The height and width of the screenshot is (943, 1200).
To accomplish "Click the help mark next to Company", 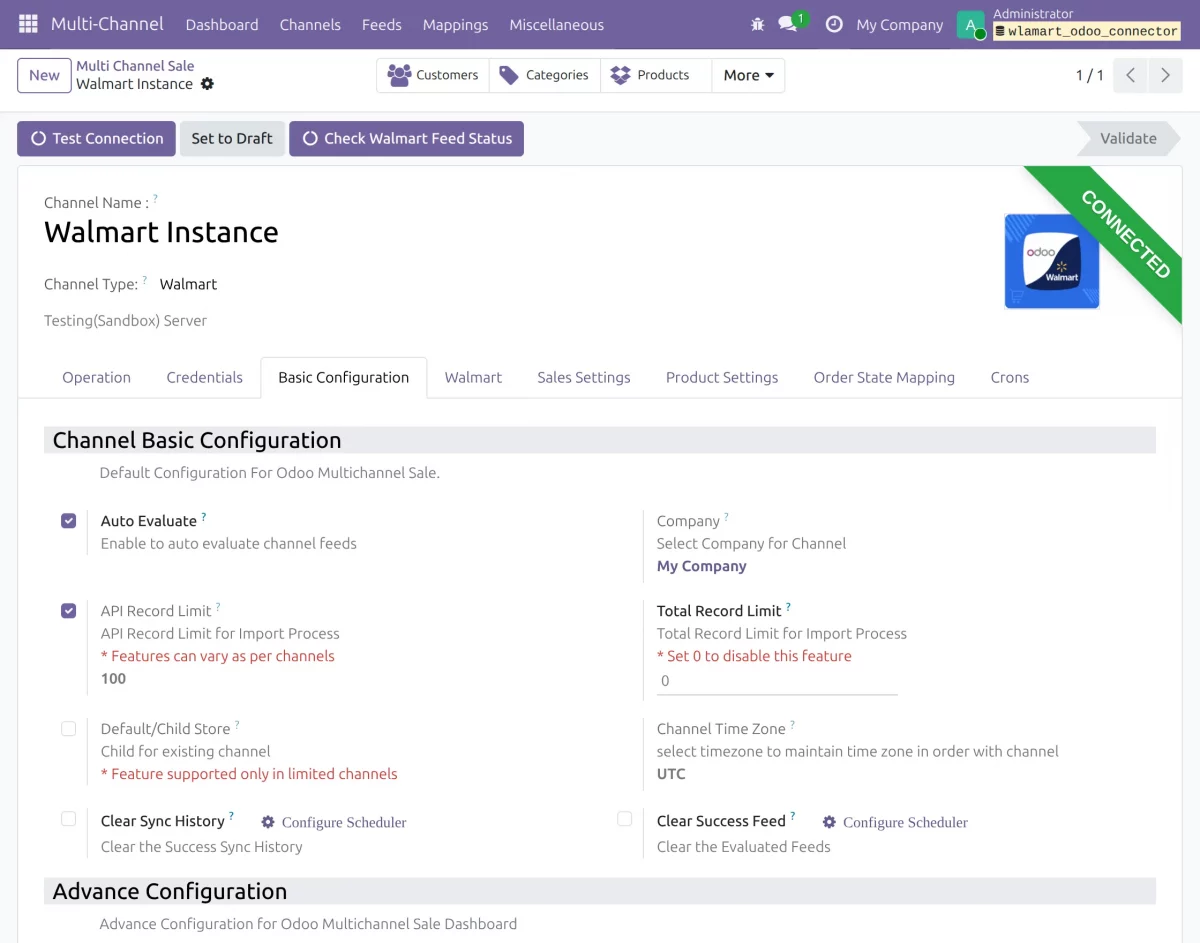I will pyautogui.click(x=726, y=516).
